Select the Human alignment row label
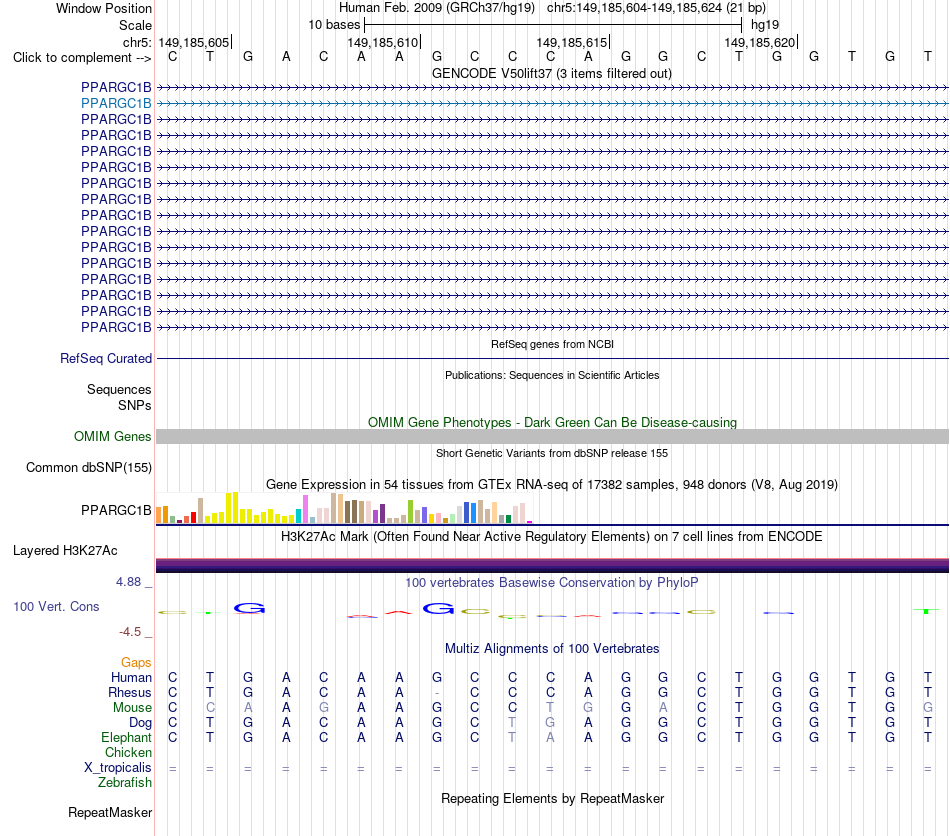Viewport: 950px width, 836px height. 131,678
